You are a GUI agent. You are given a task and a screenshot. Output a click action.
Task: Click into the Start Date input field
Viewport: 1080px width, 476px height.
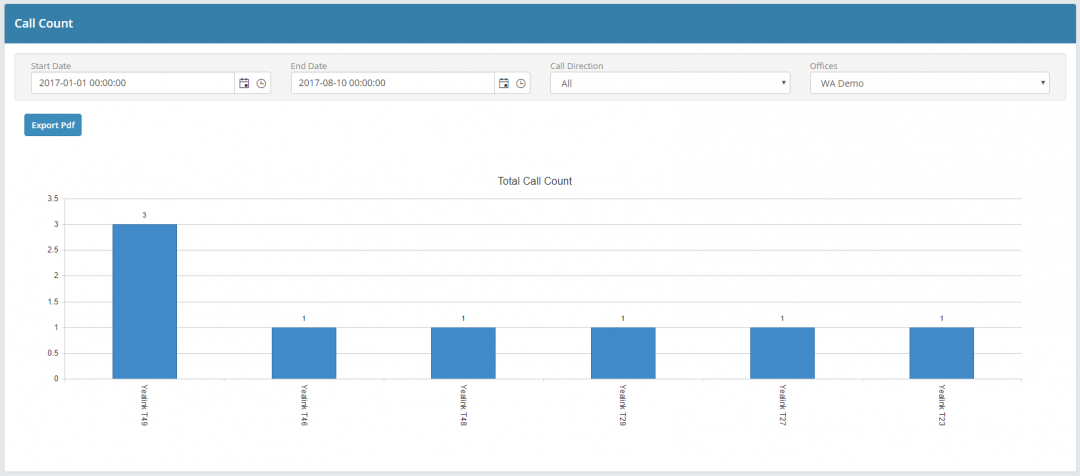click(x=132, y=83)
